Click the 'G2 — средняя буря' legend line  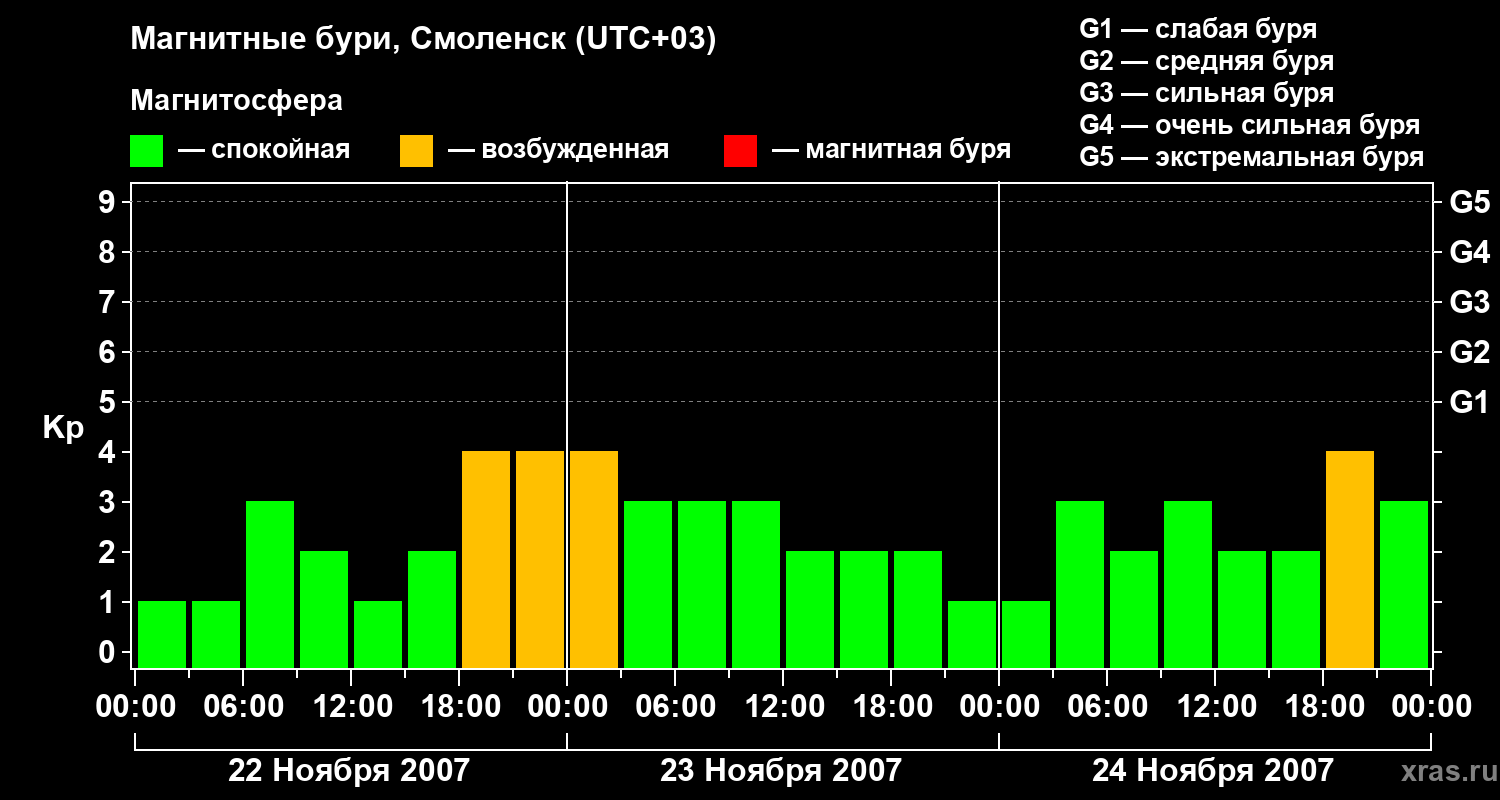1207,61
